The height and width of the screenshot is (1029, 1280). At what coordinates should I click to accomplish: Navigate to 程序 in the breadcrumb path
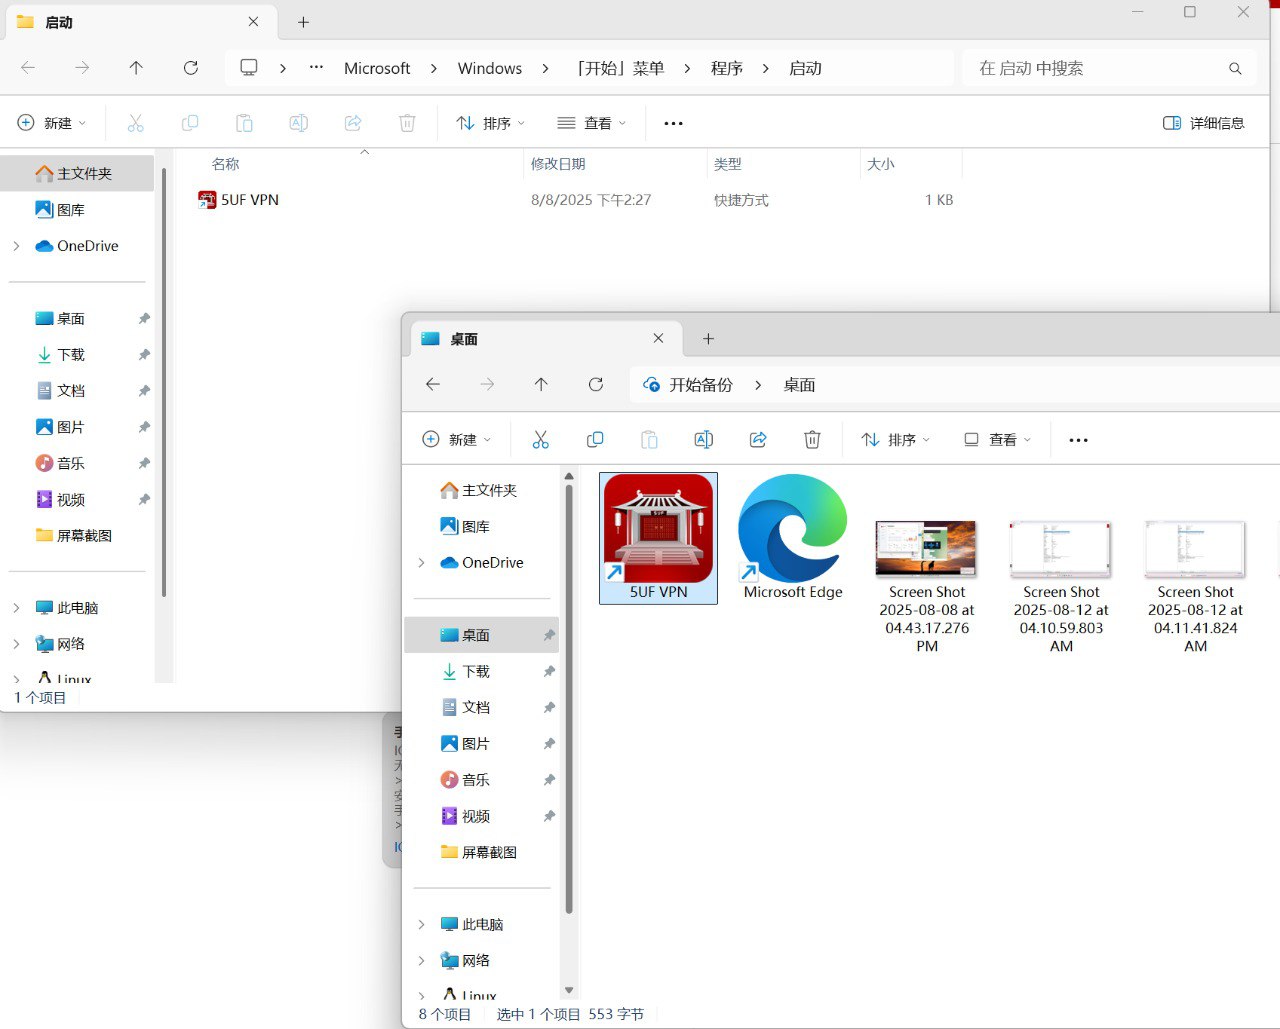click(x=726, y=68)
